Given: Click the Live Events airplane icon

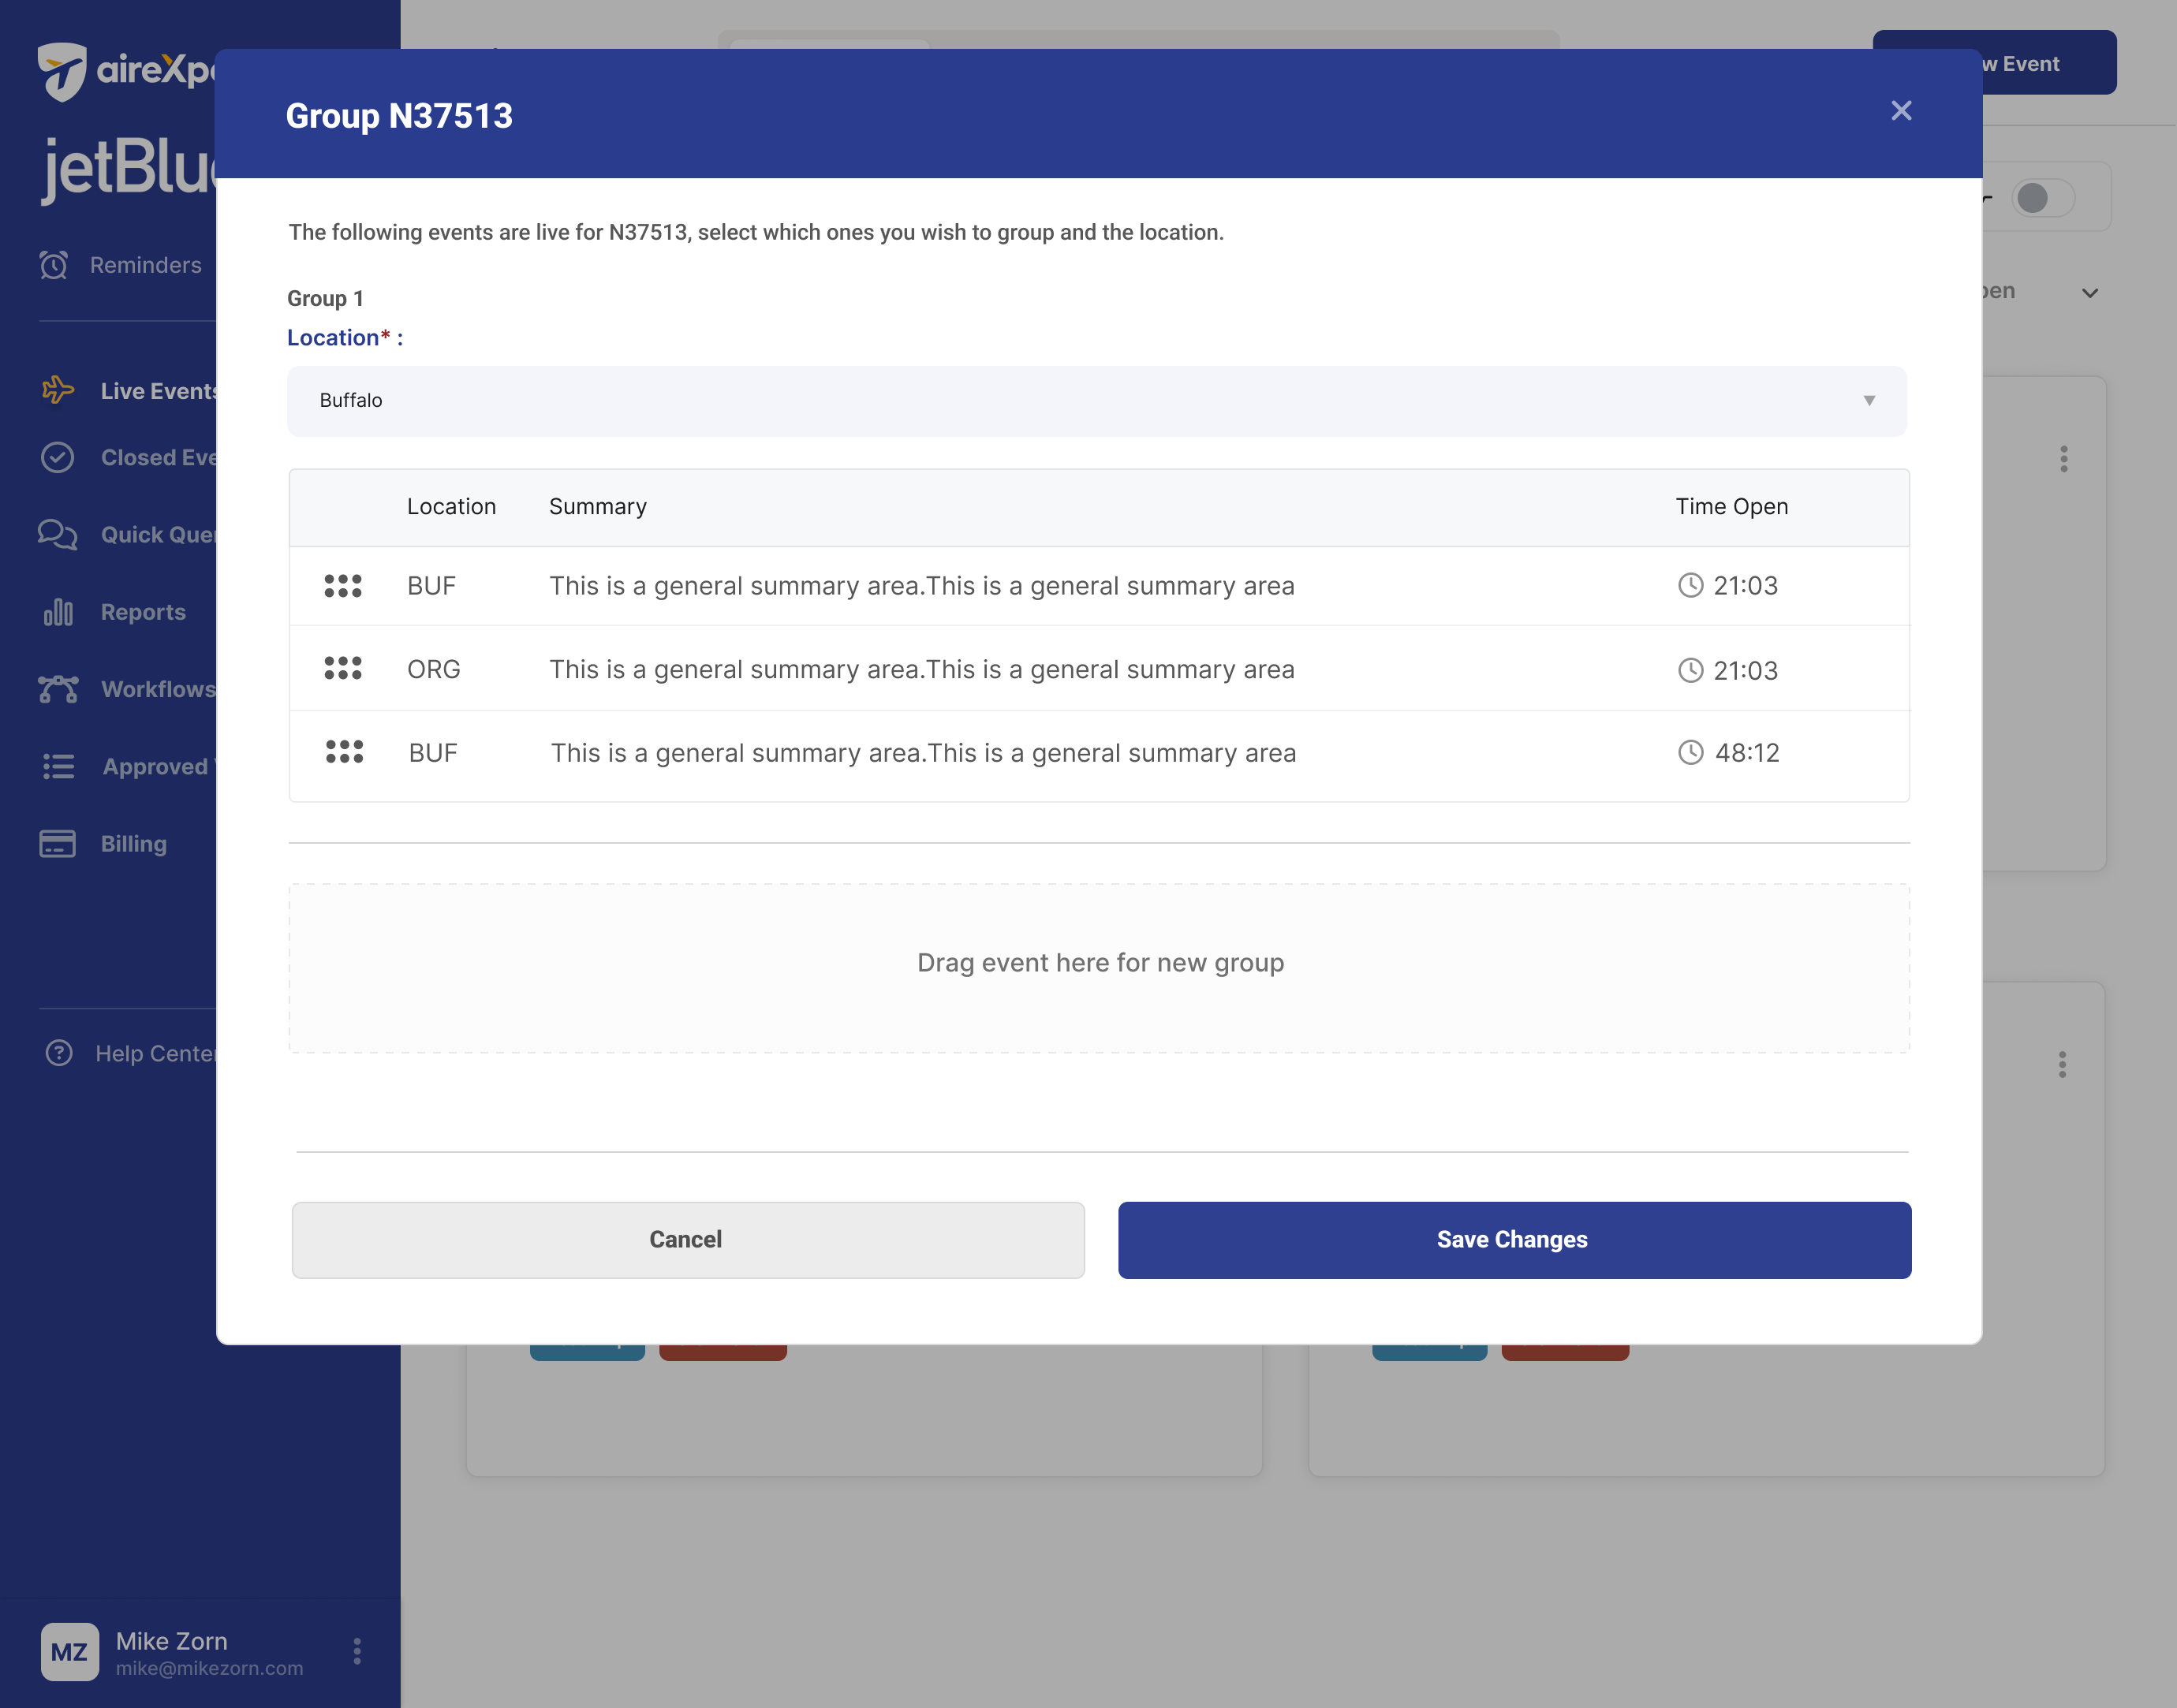Looking at the screenshot, I should 58,390.
